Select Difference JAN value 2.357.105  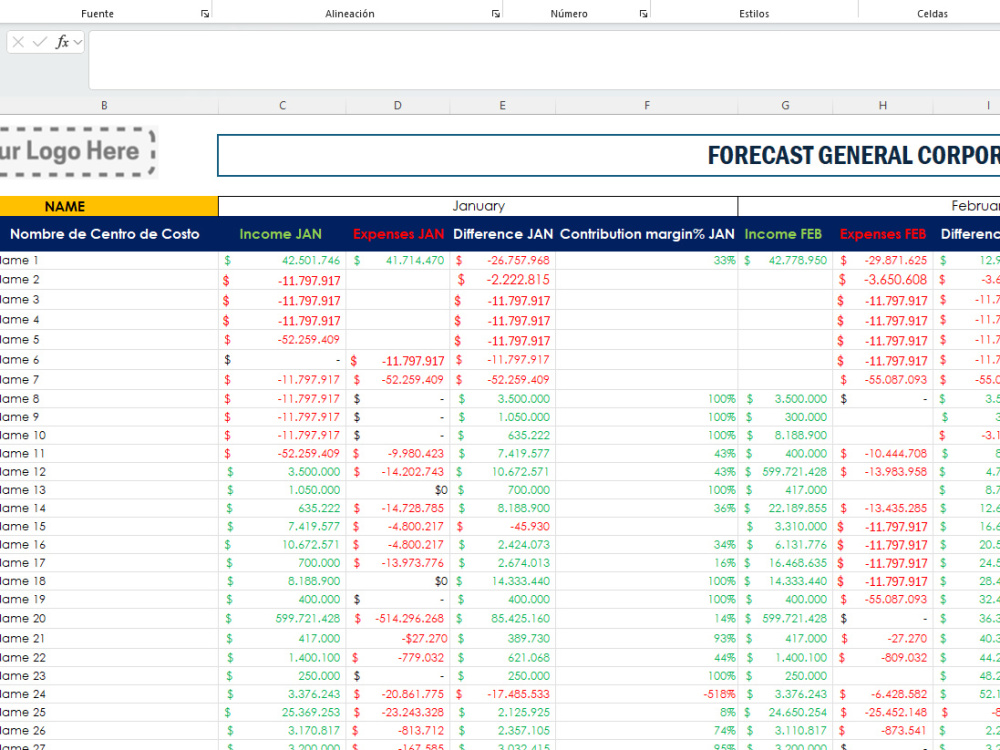(x=503, y=730)
